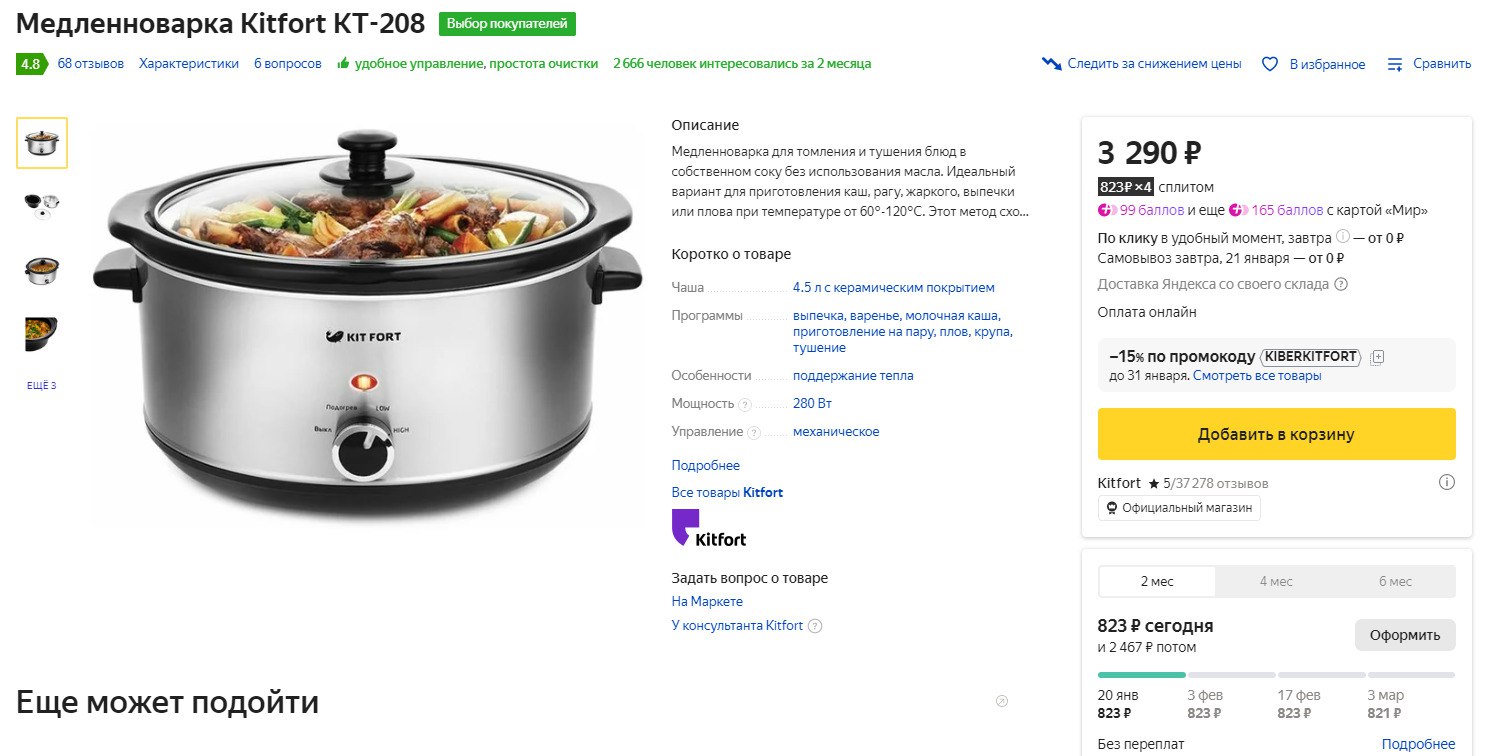Expand product details via Подробнее under specs
This screenshot has width=1486, height=756.
click(706, 465)
